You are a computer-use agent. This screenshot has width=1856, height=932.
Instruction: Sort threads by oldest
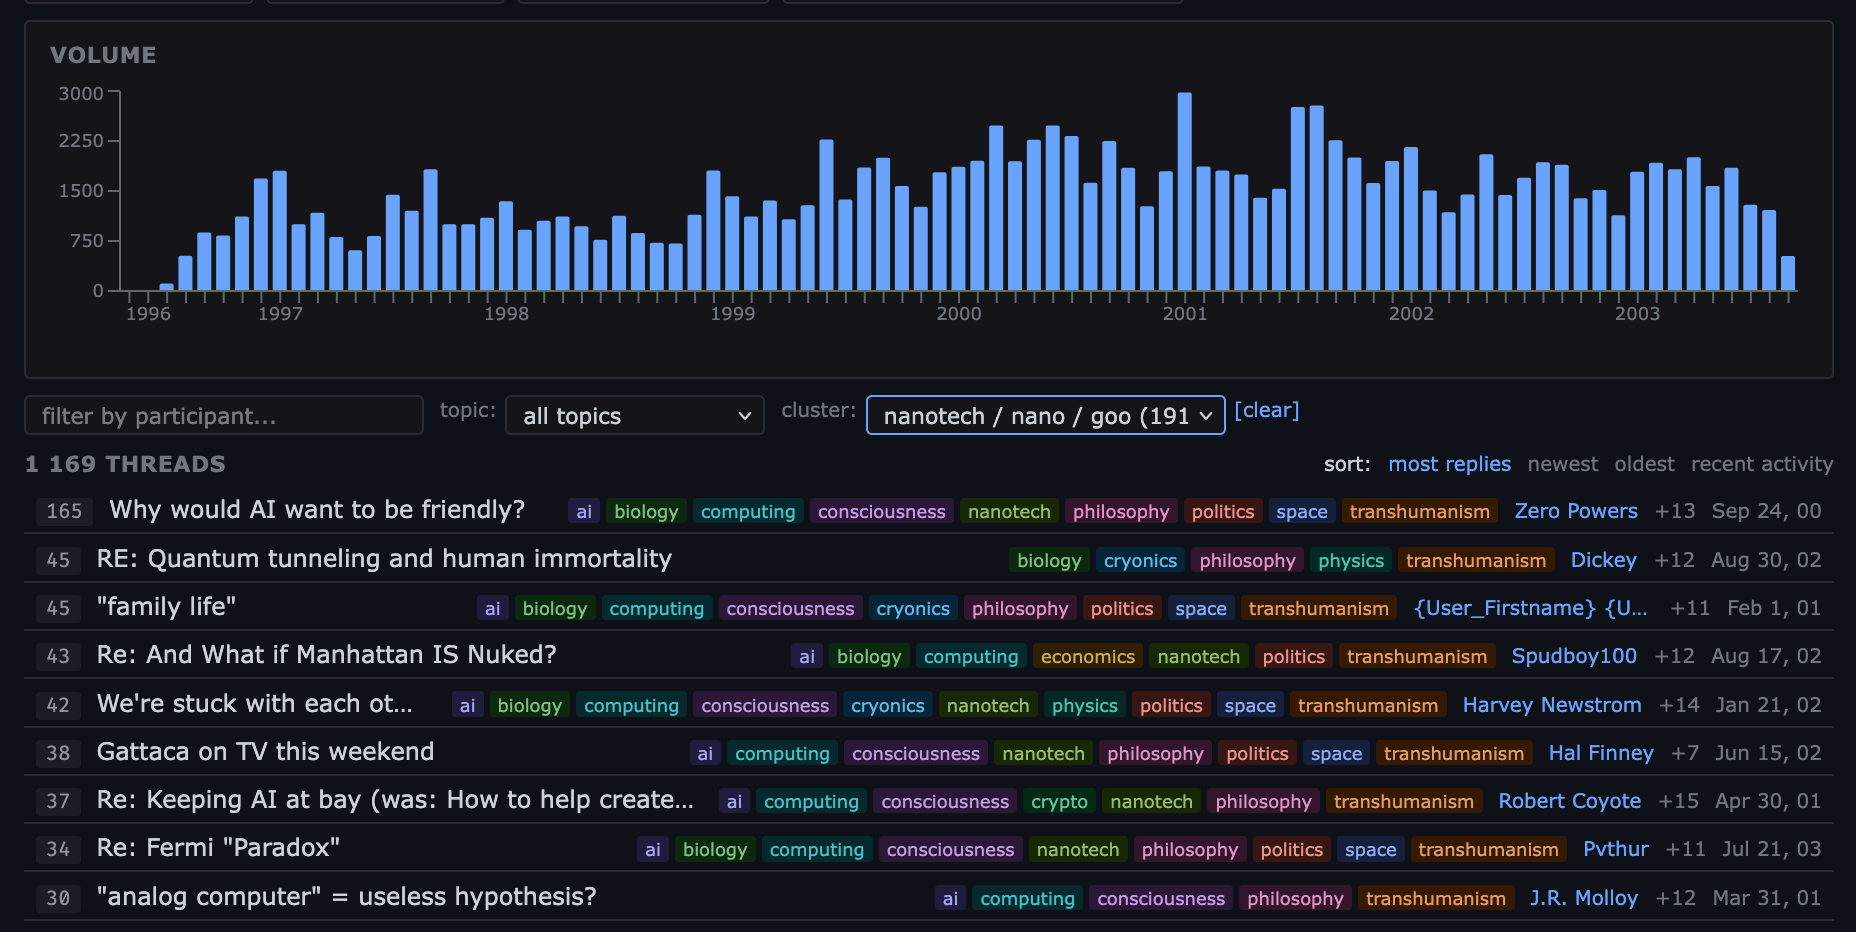pyautogui.click(x=1644, y=464)
